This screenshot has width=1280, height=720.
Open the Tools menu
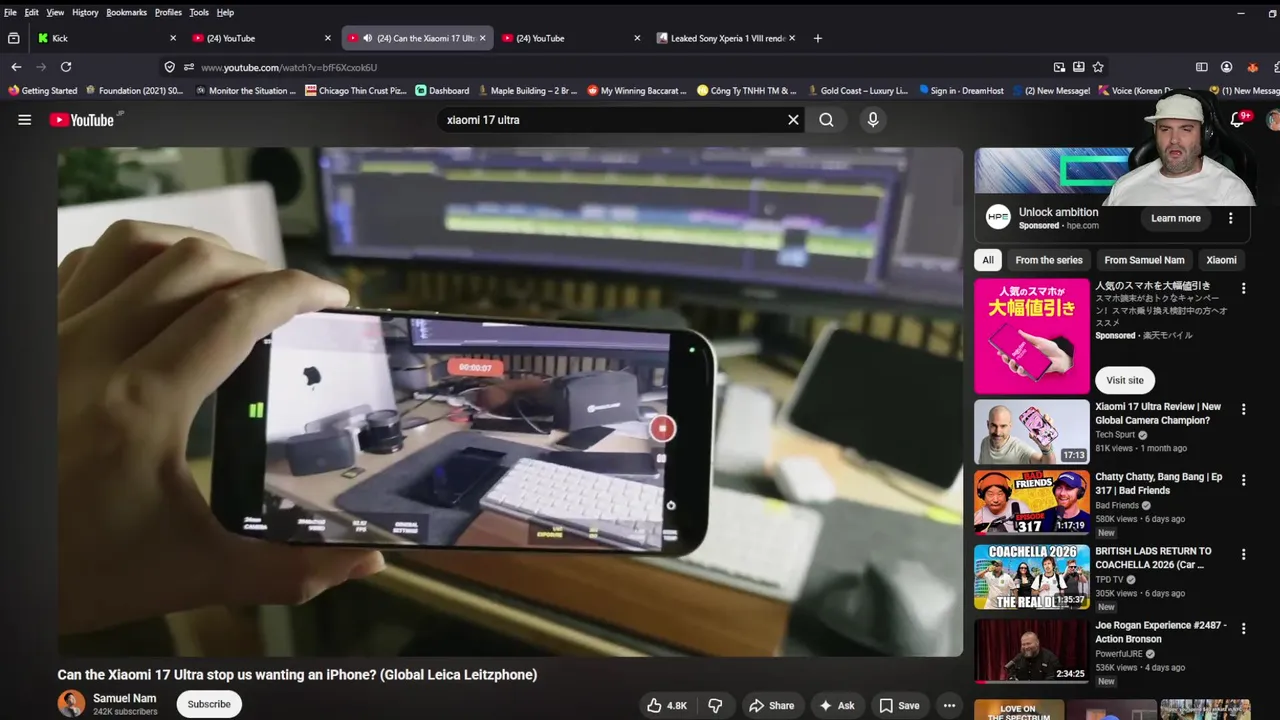199,12
